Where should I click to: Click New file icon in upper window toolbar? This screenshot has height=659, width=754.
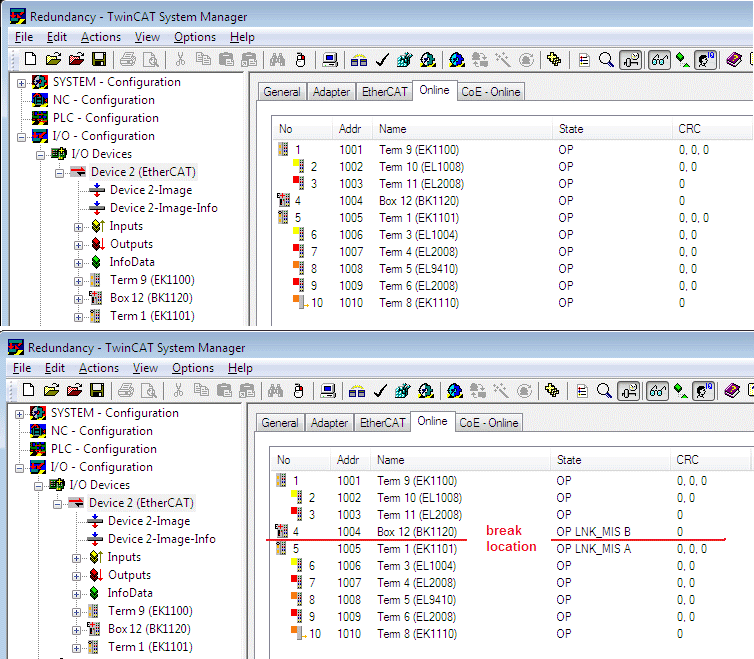pos(30,60)
